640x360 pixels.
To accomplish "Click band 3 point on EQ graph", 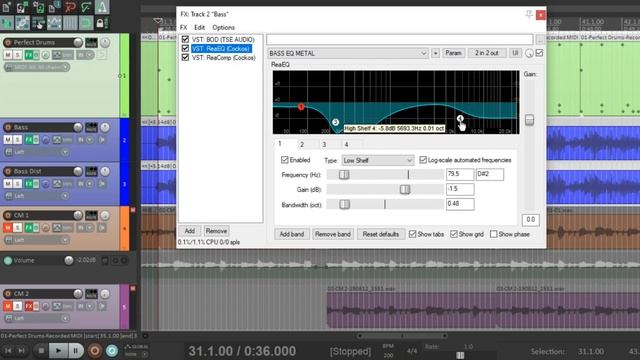I will [x=336, y=122].
